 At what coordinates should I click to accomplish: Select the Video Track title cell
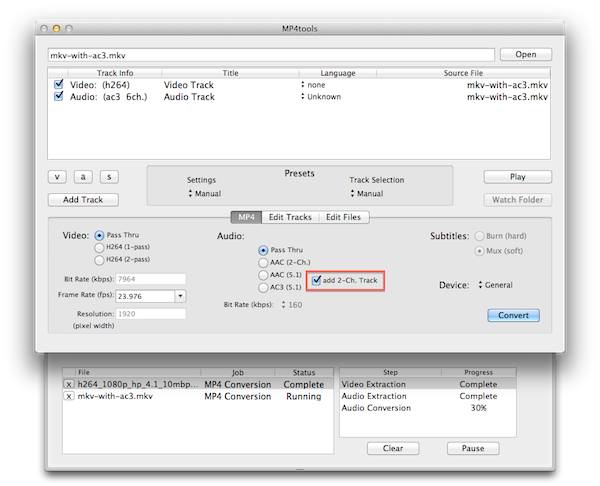[189, 85]
